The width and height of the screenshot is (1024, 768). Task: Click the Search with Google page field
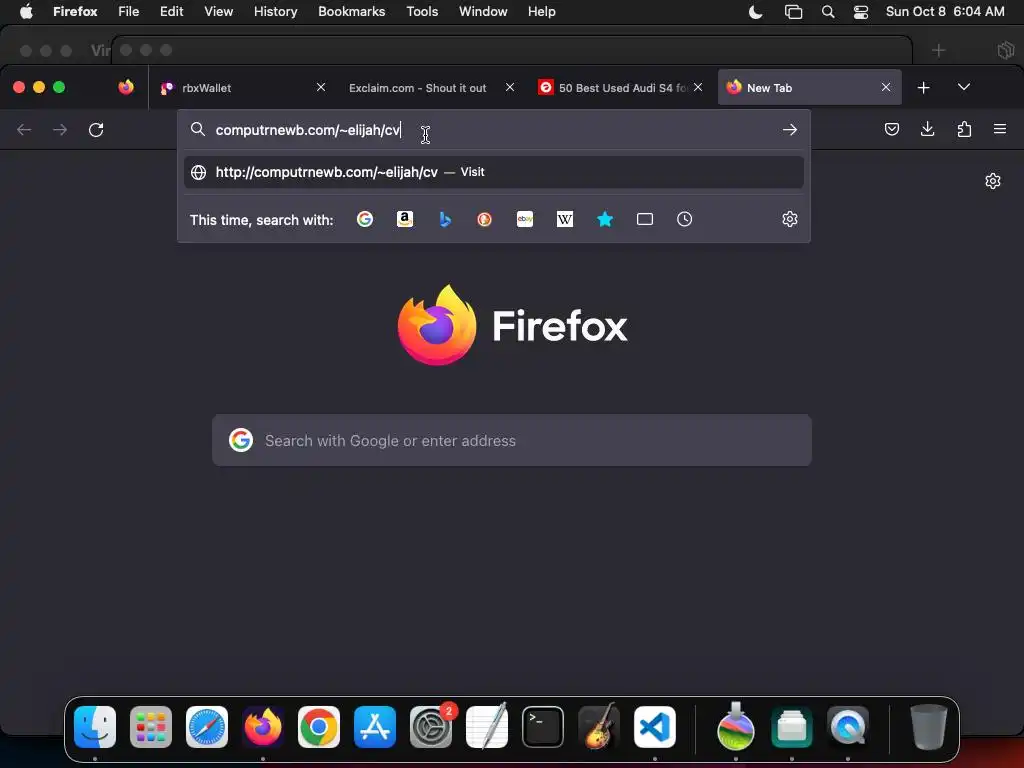pyautogui.click(x=512, y=441)
